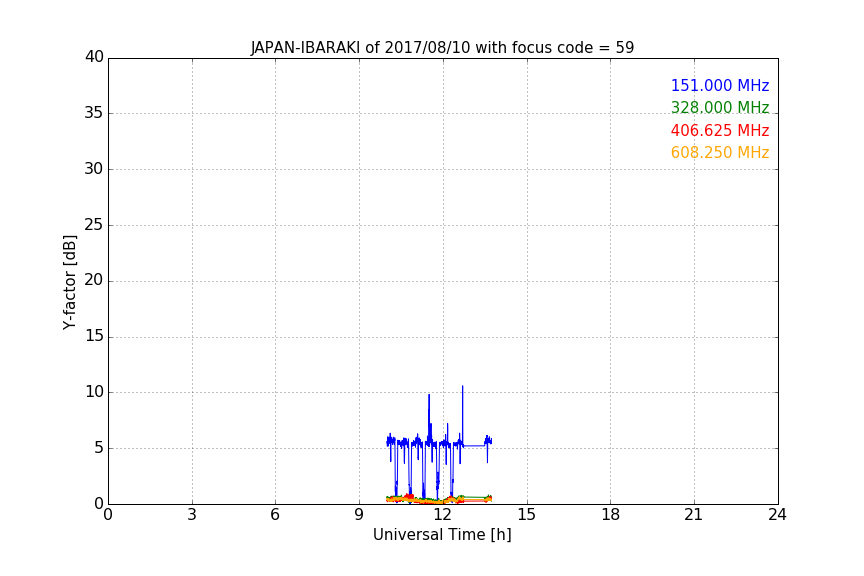The image size is (864, 576).
Task: Select the 151.000 MHz legend label
Action: pyautogui.click(x=720, y=85)
